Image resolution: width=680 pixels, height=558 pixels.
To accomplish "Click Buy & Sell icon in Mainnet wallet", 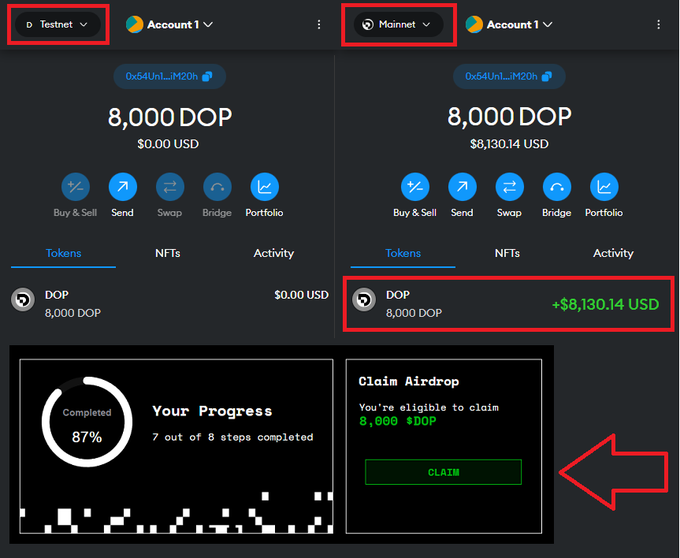I will (415, 187).
